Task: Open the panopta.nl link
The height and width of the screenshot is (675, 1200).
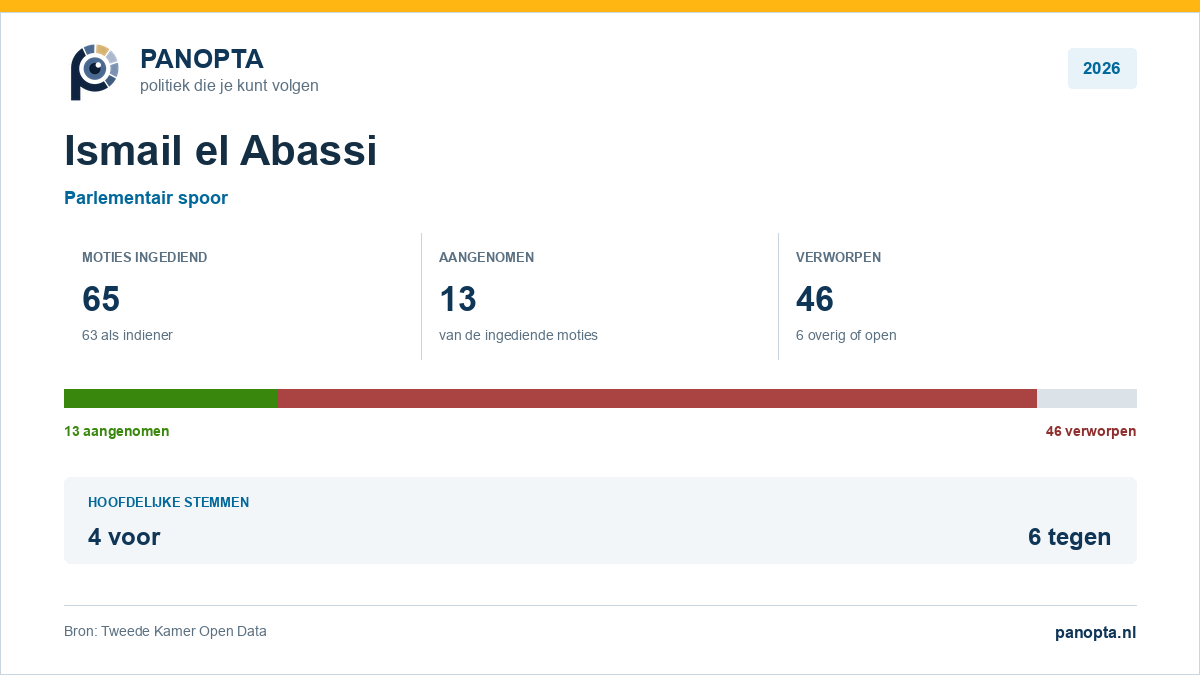Action: coord(1096,632)
